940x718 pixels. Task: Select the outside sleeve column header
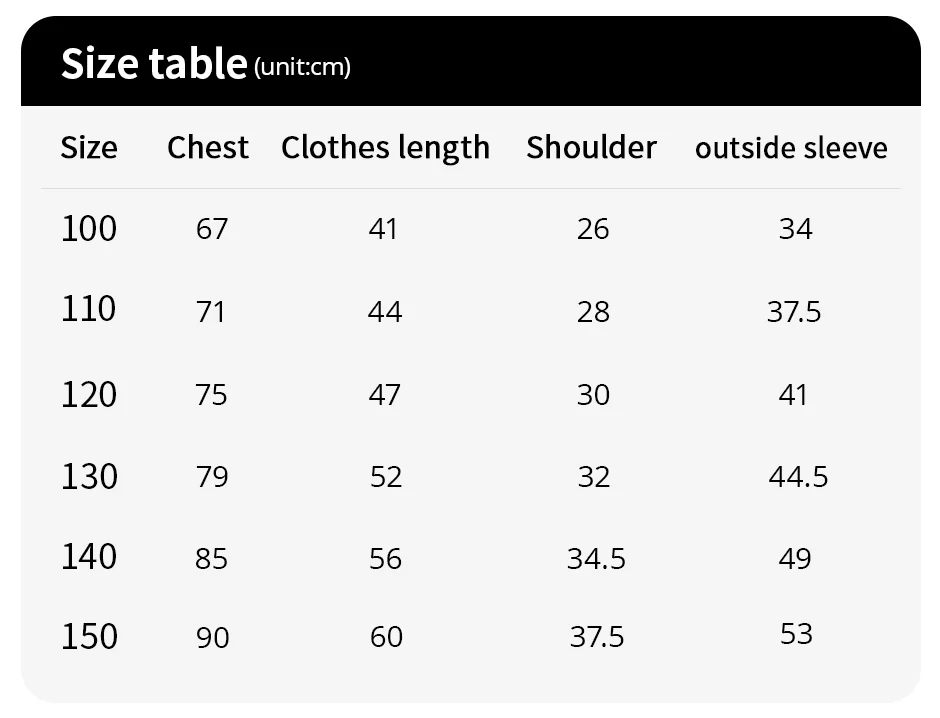coord(791,148)
